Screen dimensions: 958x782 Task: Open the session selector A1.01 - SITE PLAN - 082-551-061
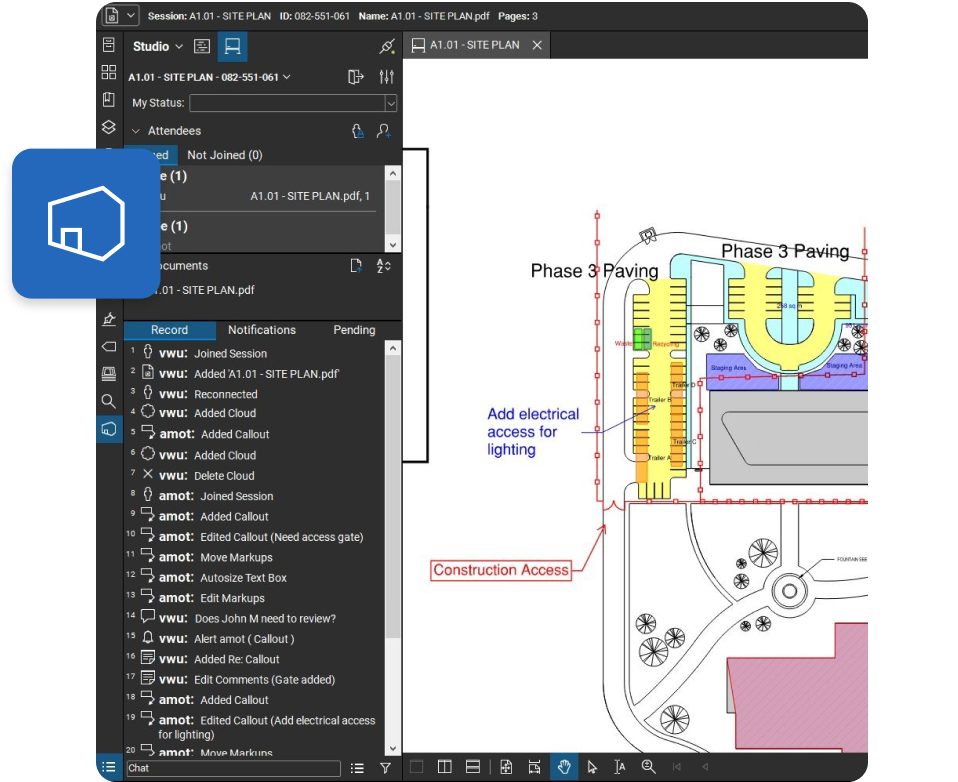(x=209, y=77)
